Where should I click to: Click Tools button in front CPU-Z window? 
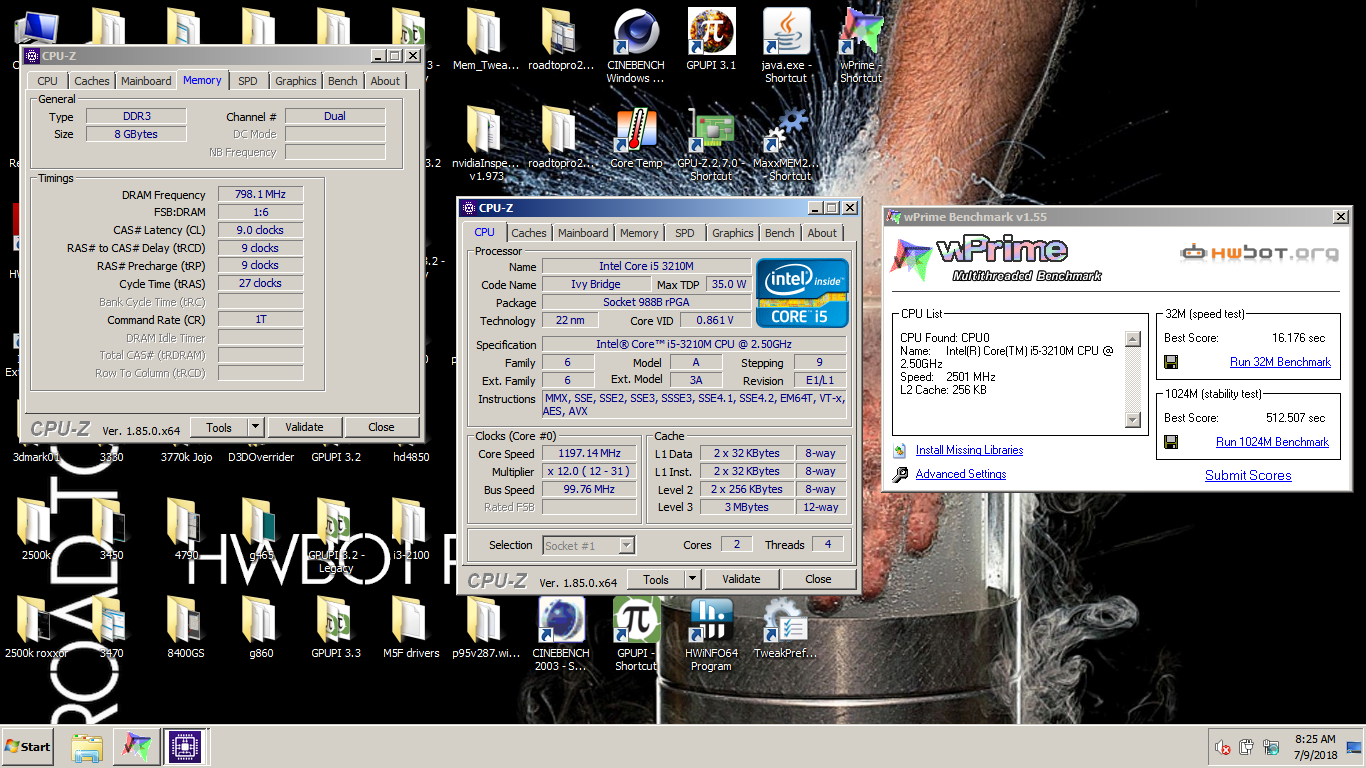(x=656, y=579)
